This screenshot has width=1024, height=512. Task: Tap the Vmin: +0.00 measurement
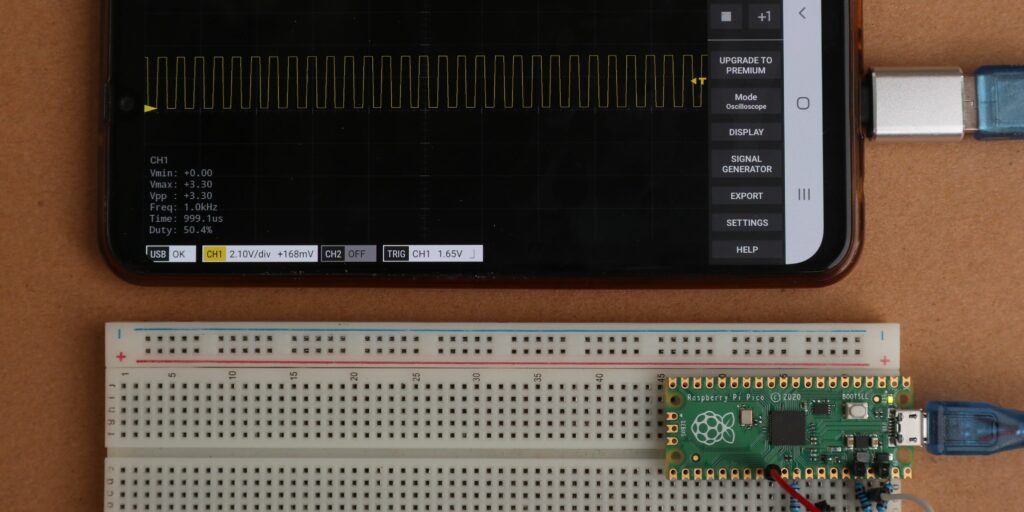point(181,173)
